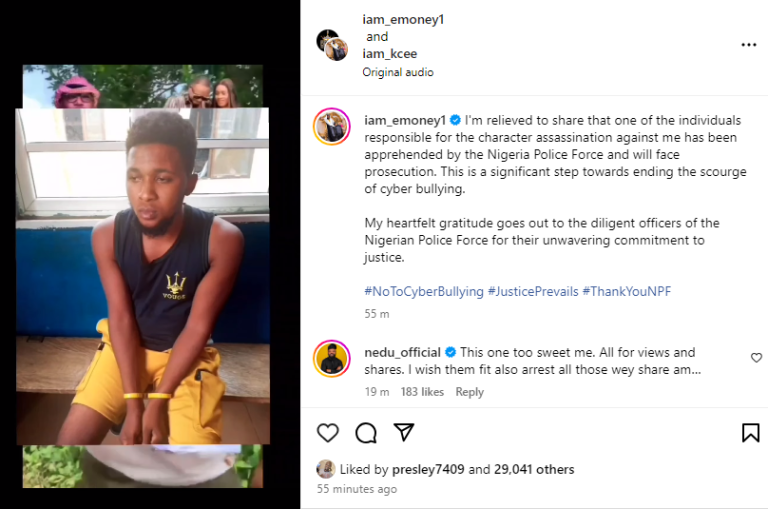Open iam_emoney1 profile picture beside caption

[331, 127]
